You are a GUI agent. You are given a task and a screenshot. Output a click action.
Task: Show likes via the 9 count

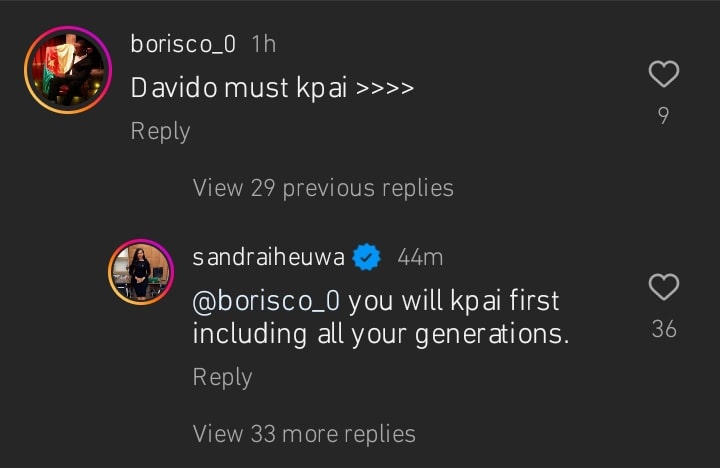[x=663, y=116]
